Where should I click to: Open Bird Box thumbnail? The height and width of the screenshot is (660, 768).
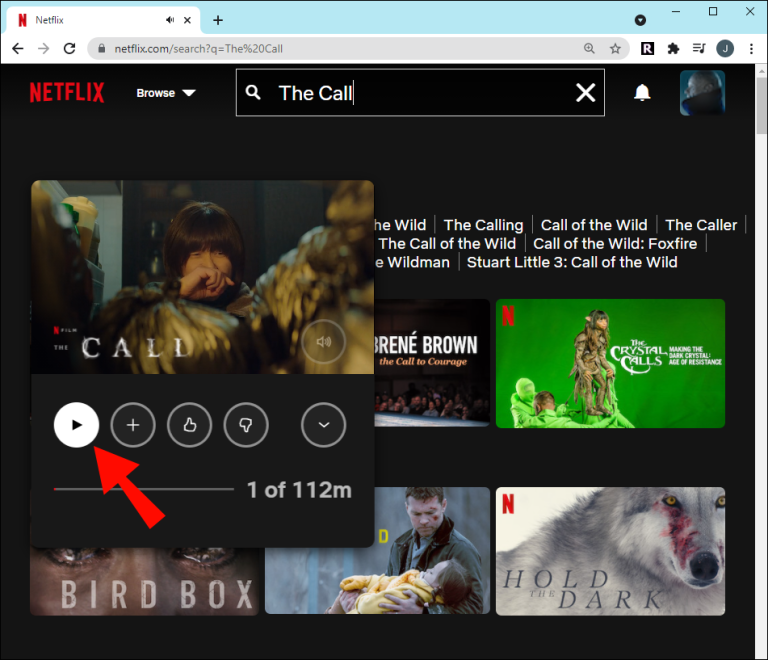coord(144,581)
